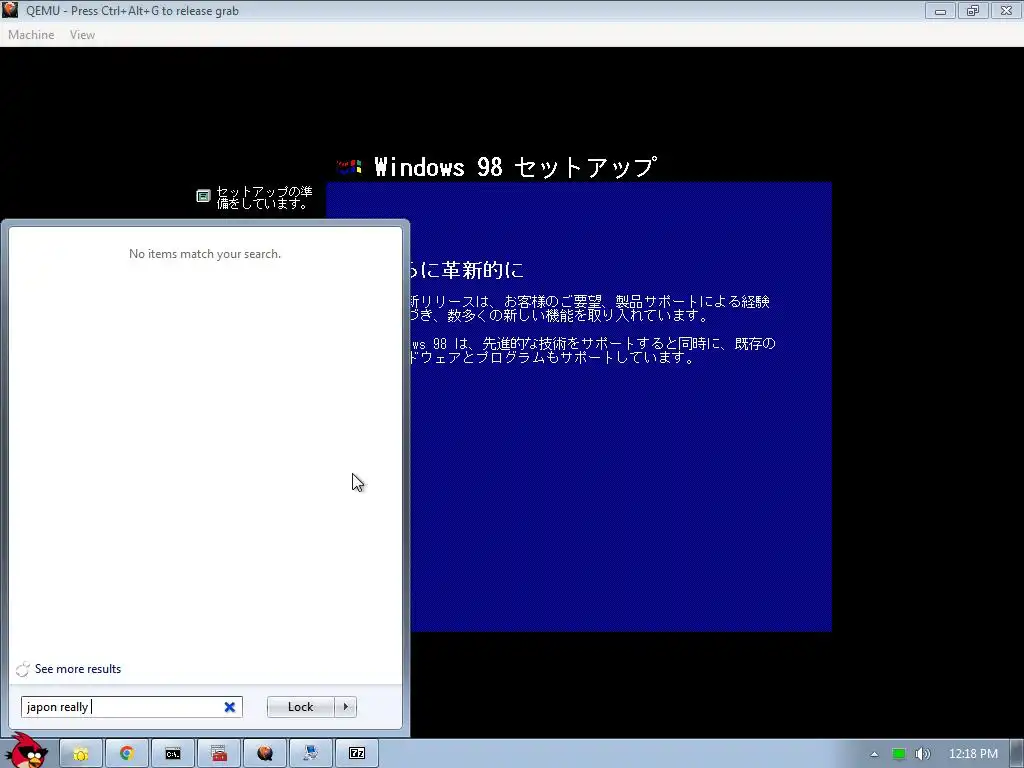This screenshot has height=768, width=1024.
Task: Launch Google Chrome from the taskbar
Action: [x=127, y=754]
